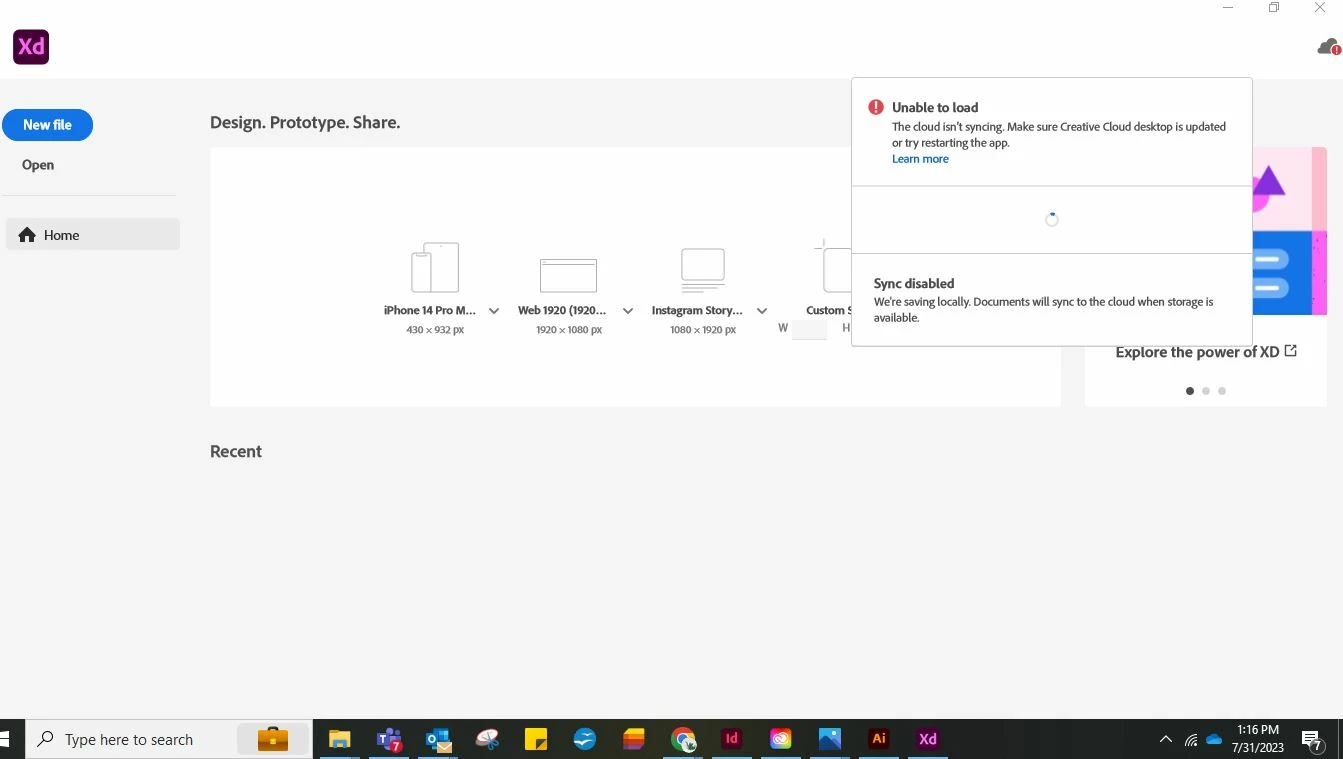Select the Web 1920 artboard preset

pyautogui.click(x=568, y=274)
